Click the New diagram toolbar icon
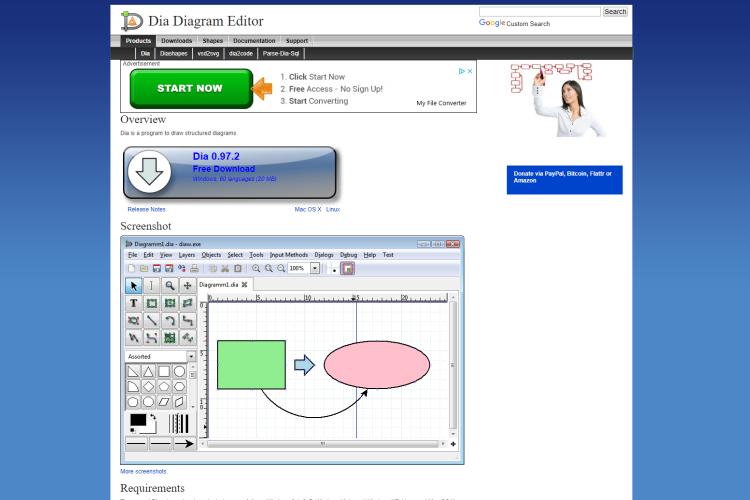This screenshot has height=500, width=750. pos(132,268)
